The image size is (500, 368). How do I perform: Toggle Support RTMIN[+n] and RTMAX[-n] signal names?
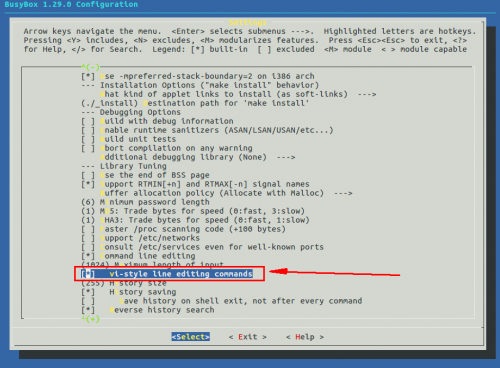tap(195, 184)
